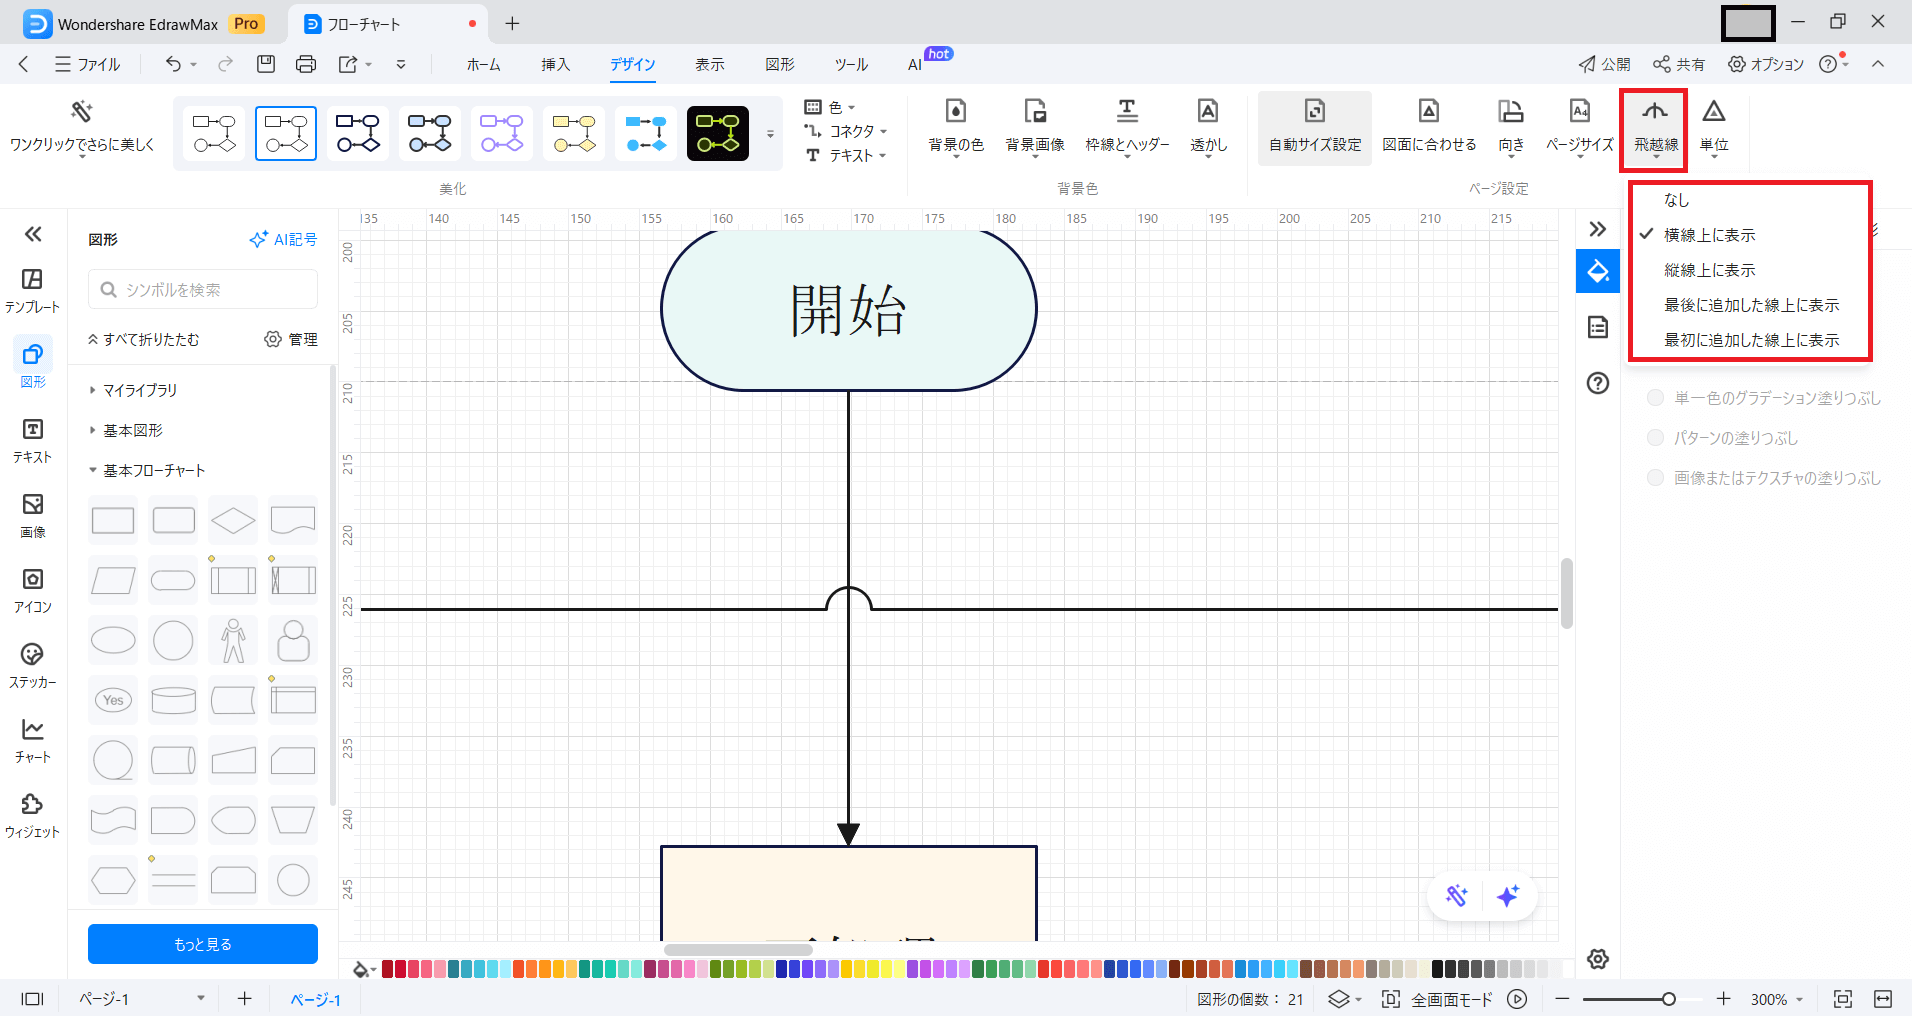This screenshot has height=1016, width=1912.
Task: Select 最初に追加した線上に表示 option
Action: click(x=1750, y=340)
